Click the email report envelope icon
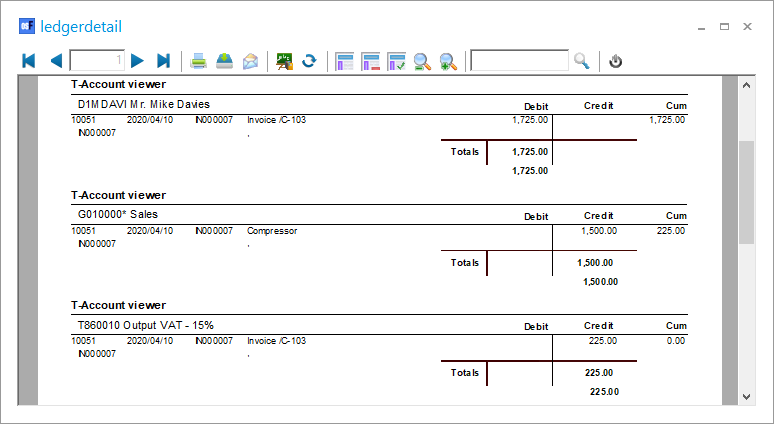This screenshot has height=424, width=774. click(x=251, y=61)
